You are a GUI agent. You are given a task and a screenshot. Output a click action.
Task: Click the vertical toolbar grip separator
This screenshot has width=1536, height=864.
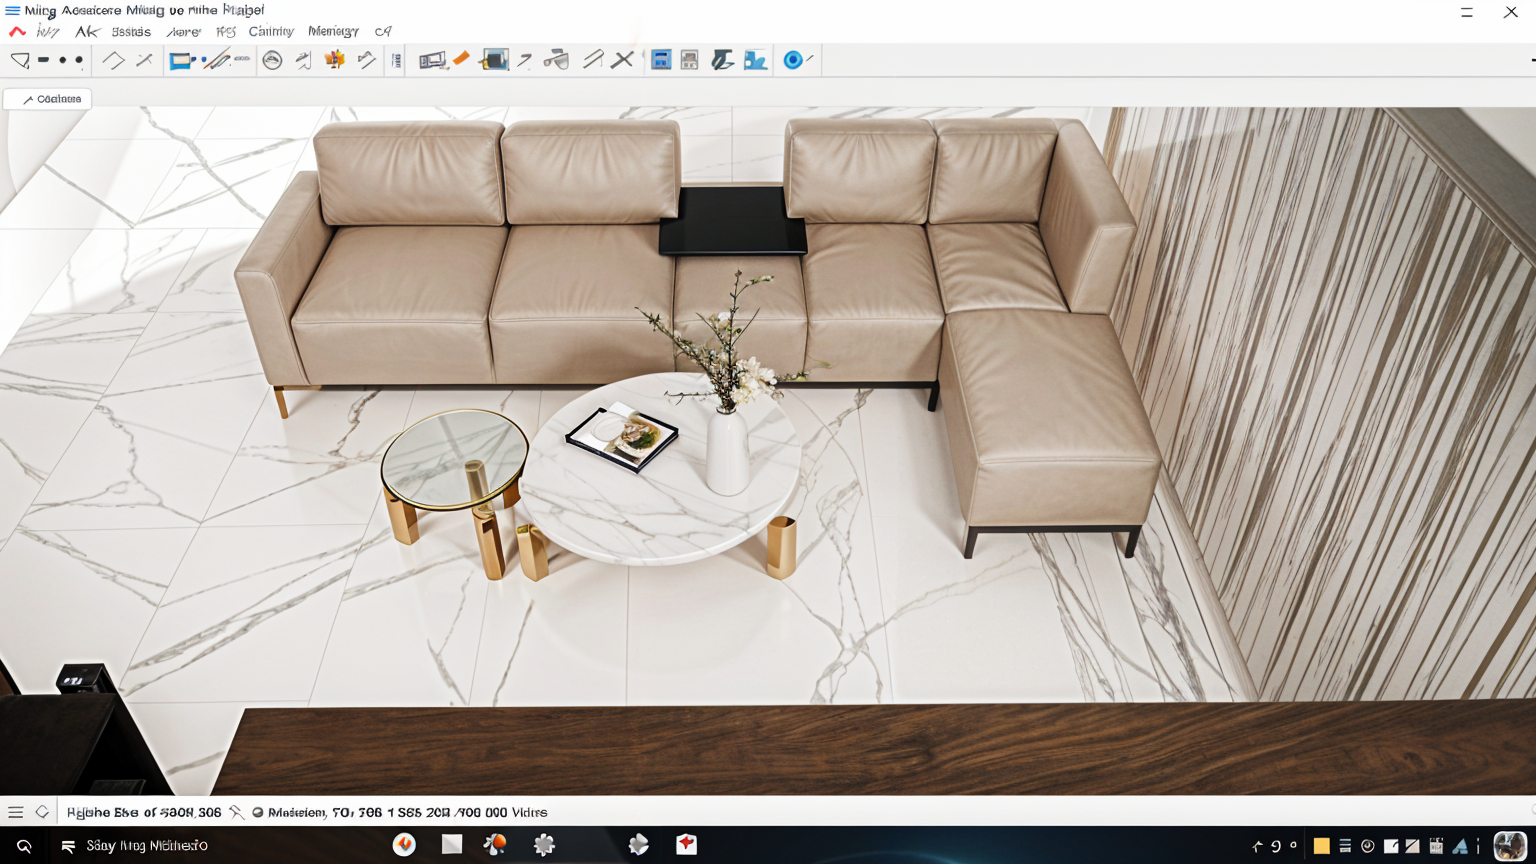click(x=396, y=61)
